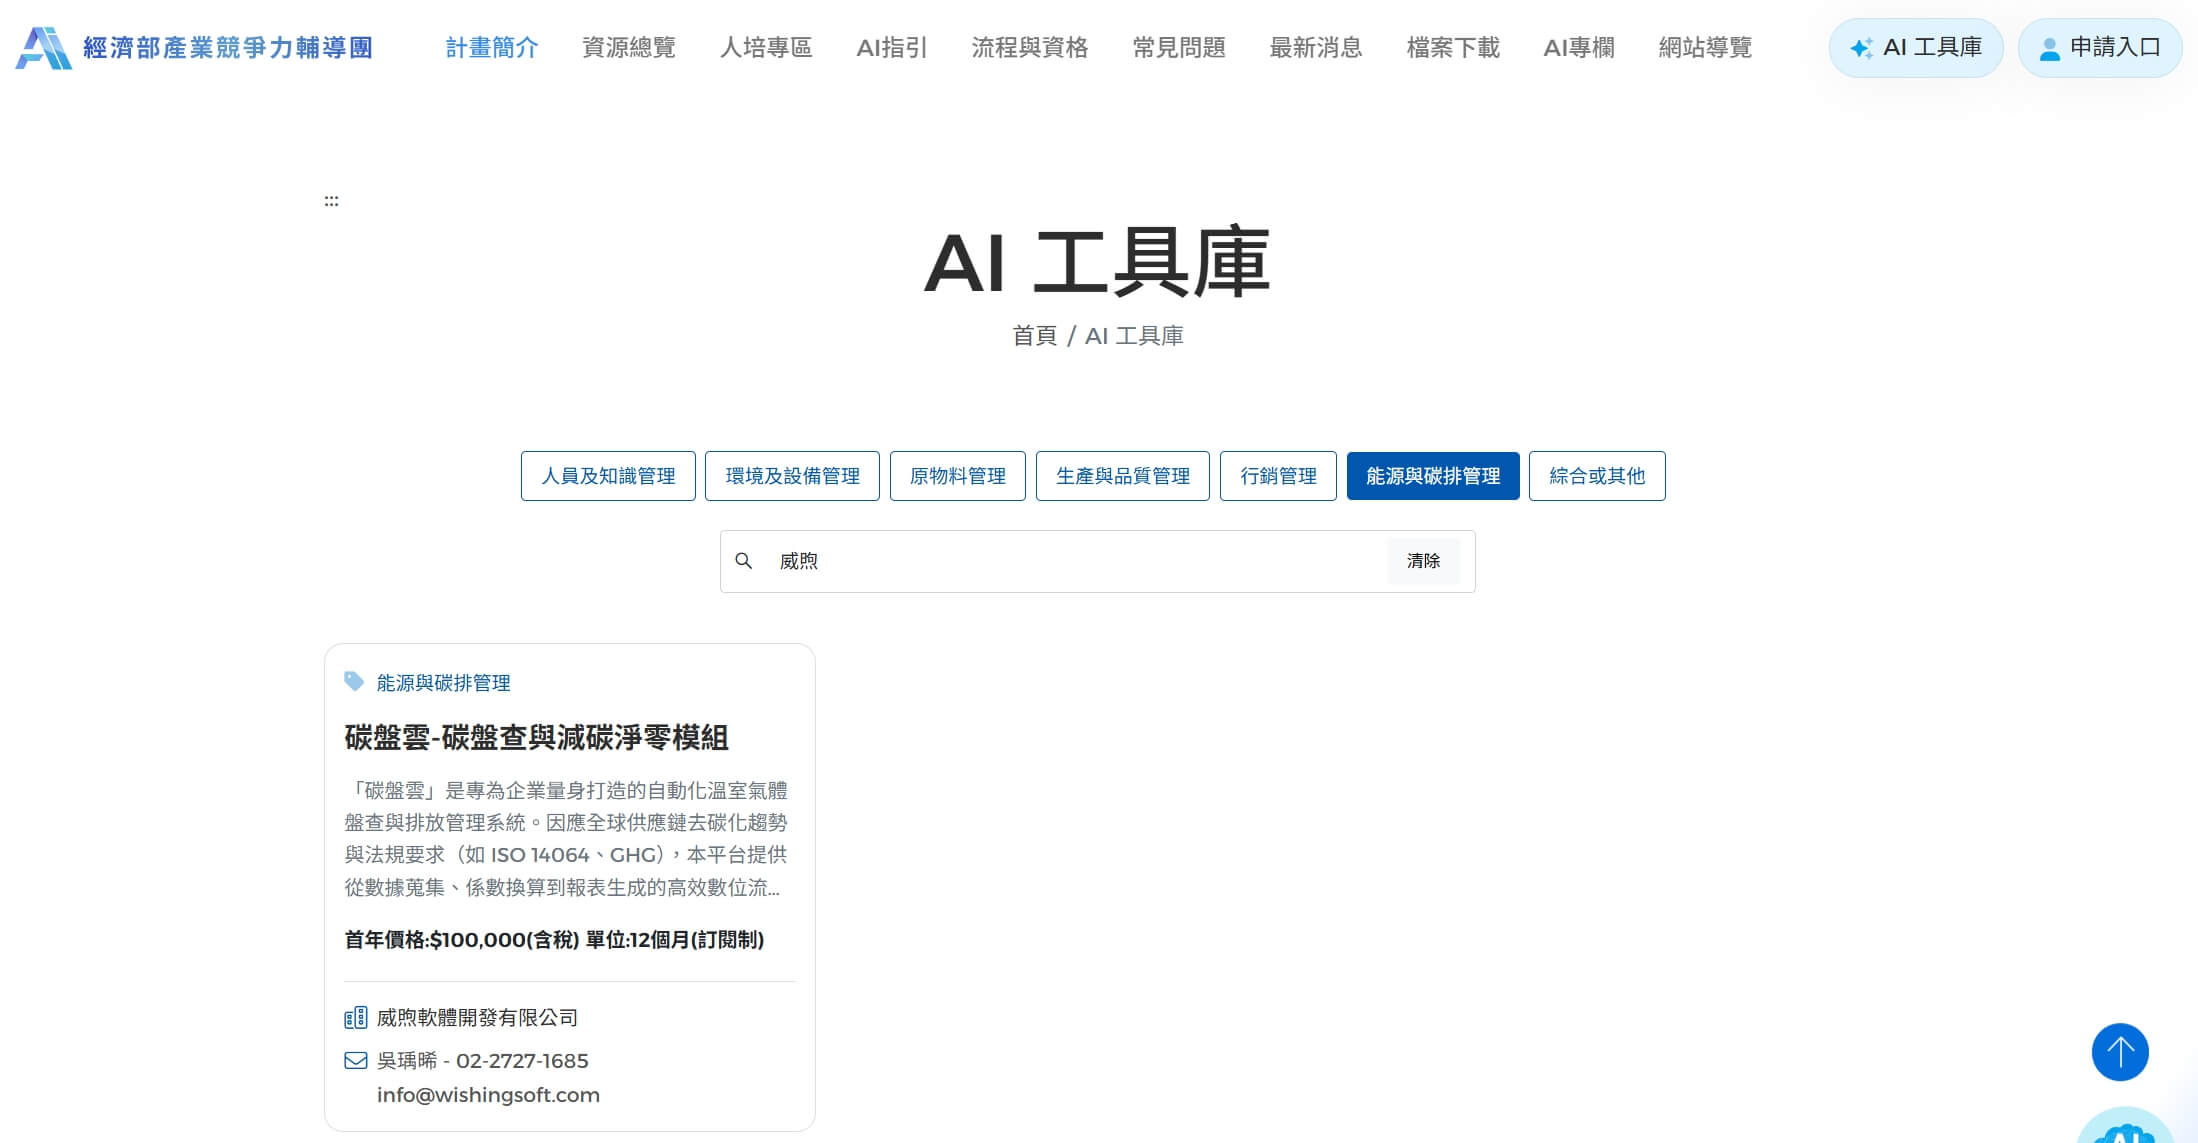This screenshot has height=1143, width=2198.
Task: Click the sparkle AI 工具庫 icon
Action: 1860,48
